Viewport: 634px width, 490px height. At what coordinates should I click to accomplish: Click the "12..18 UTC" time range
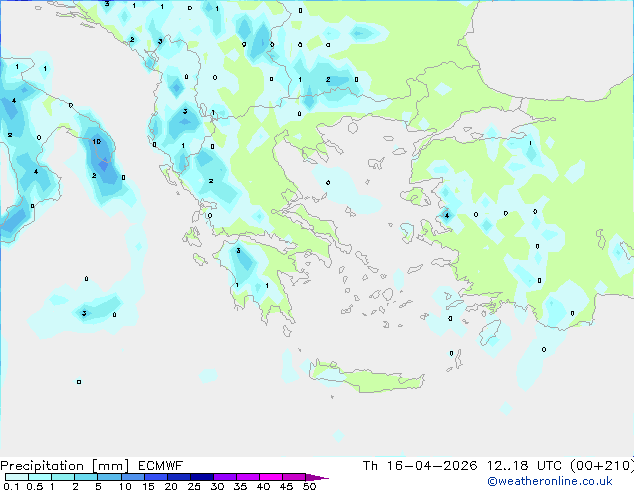[524, 466]
